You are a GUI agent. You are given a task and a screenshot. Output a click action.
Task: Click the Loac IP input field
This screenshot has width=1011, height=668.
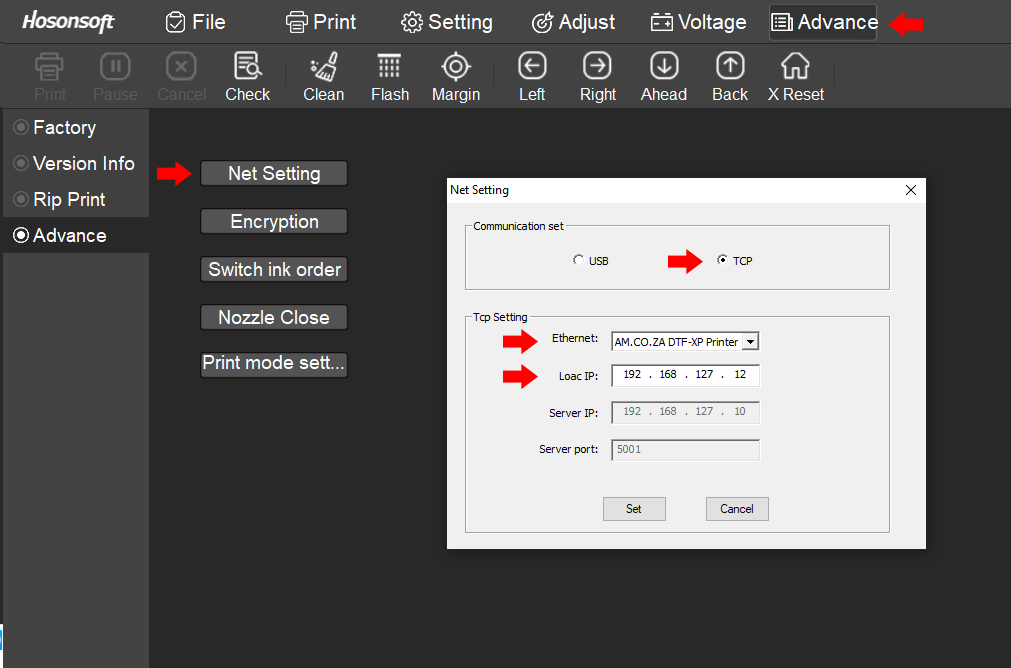(684, 375)
